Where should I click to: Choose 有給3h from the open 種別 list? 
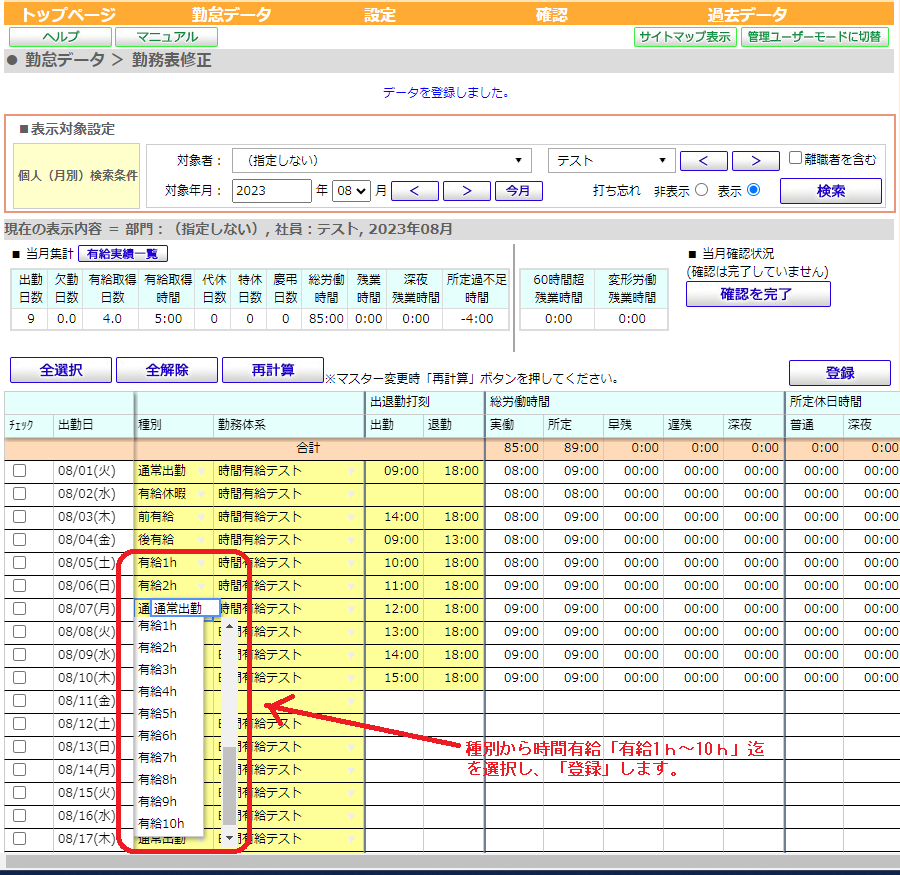169,669
